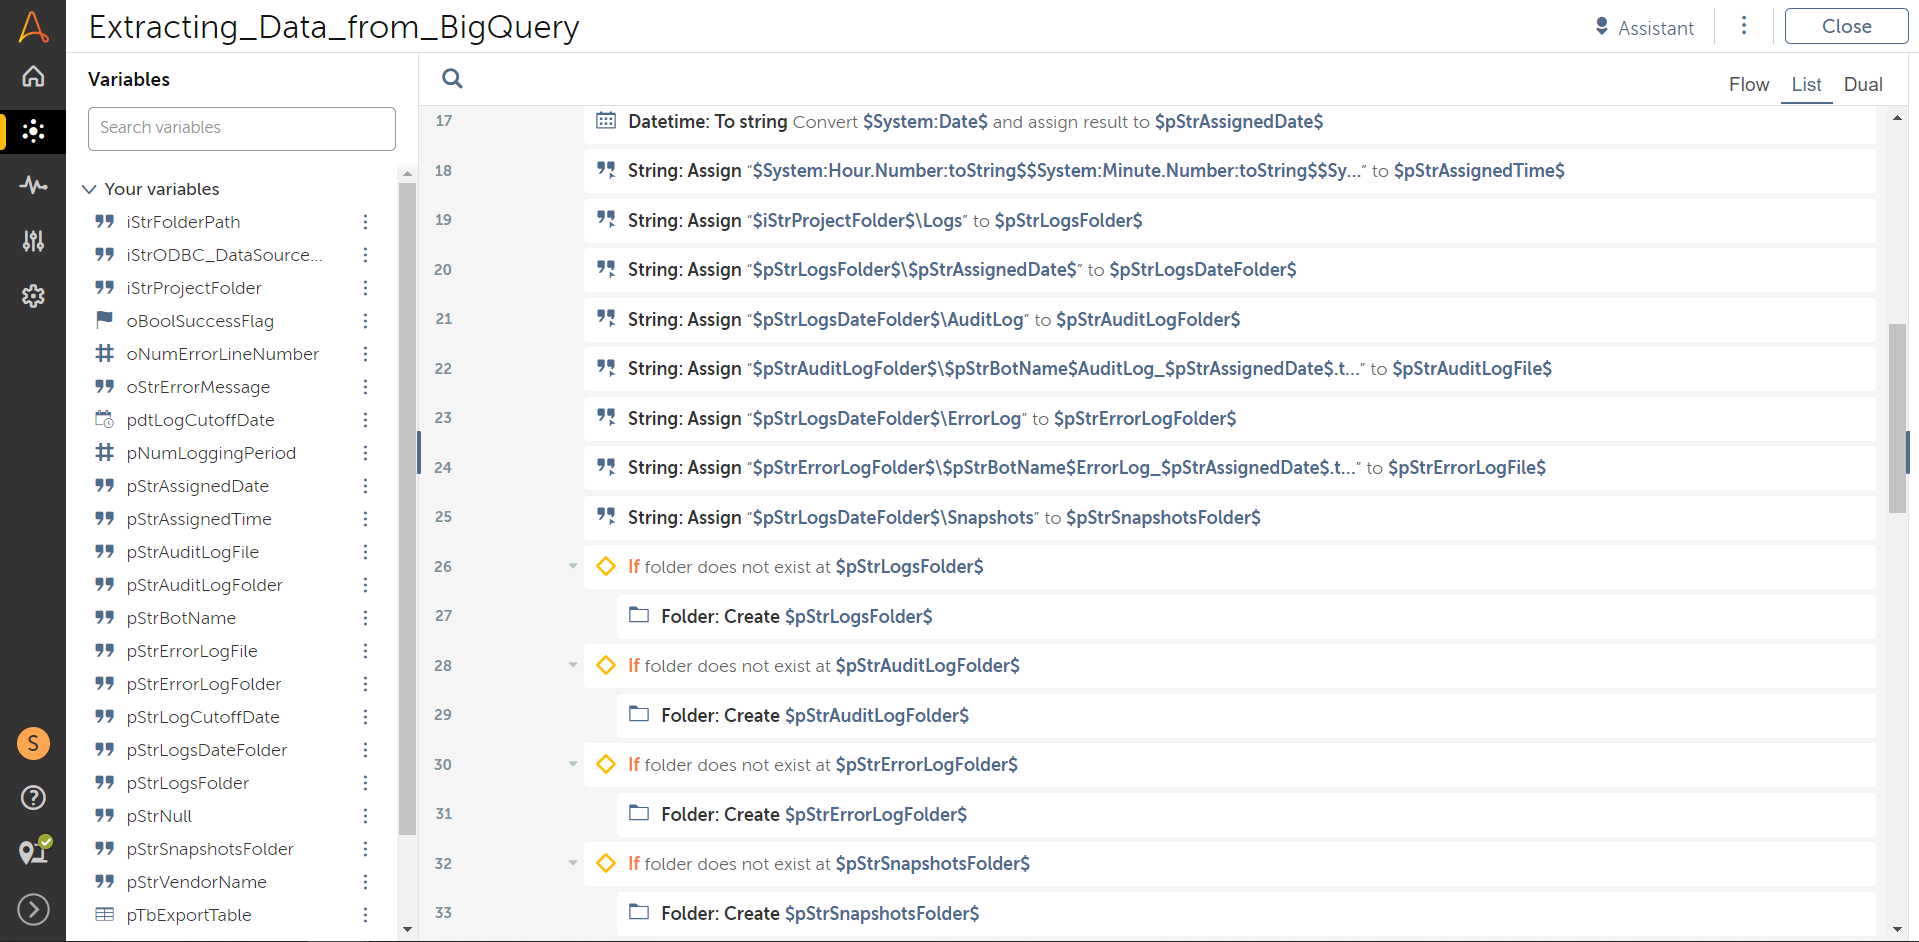Open three-dot menu for iStrFolderPath variable
This screenshot has width=1919, height=942.
(365, 222)
